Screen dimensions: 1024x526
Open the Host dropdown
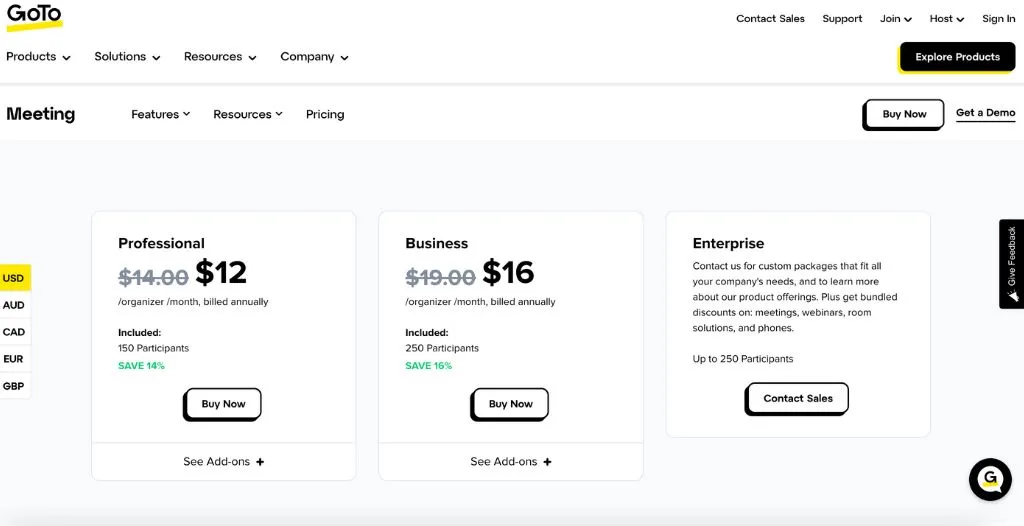pos(946,19)
